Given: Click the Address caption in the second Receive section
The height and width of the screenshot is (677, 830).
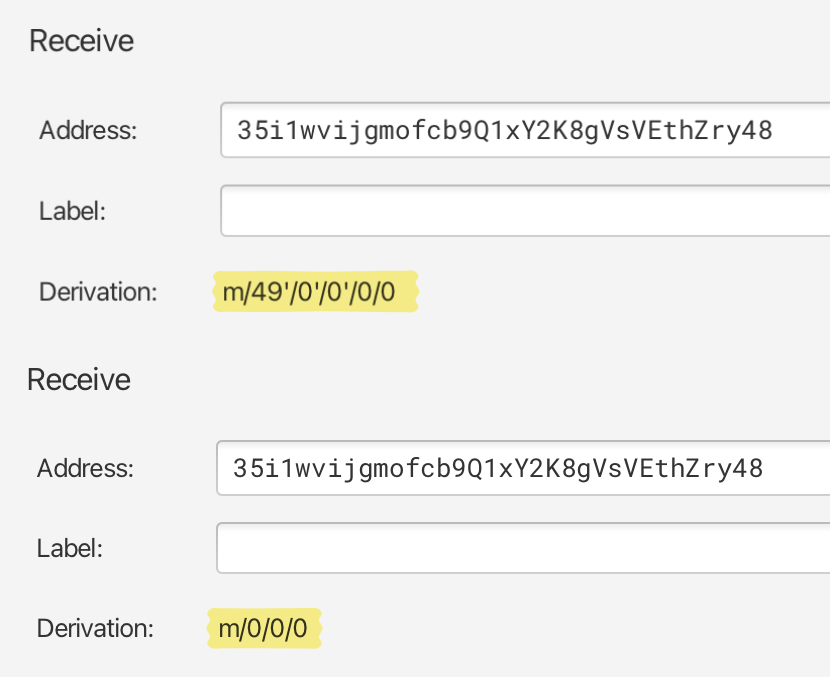Looking at the screenshot, I should (85, 468).
